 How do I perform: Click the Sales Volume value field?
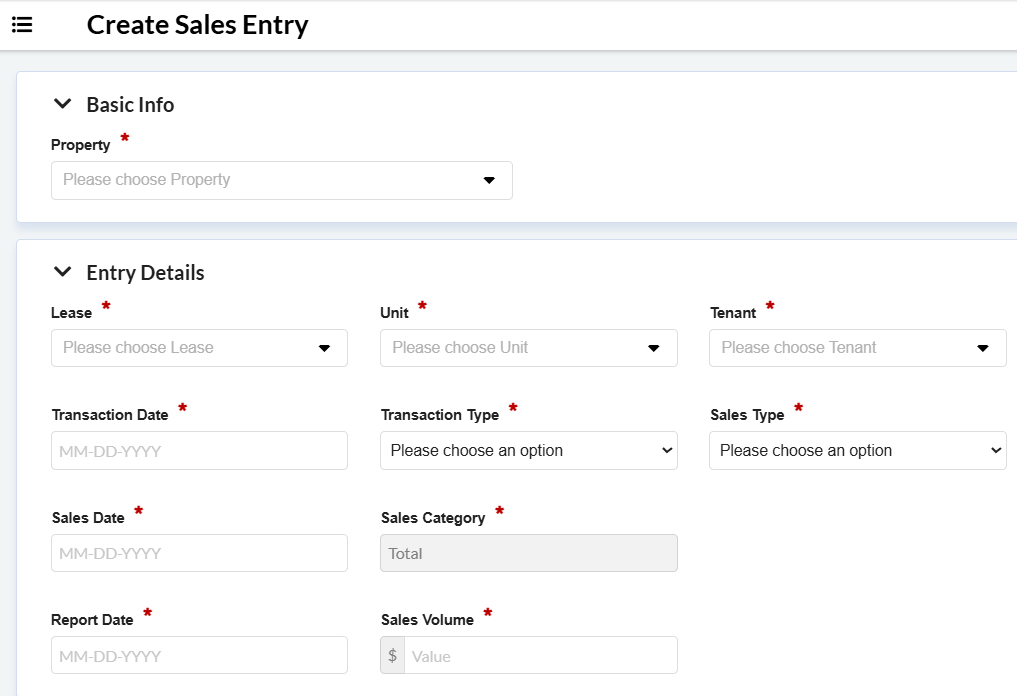pos(541,655)
